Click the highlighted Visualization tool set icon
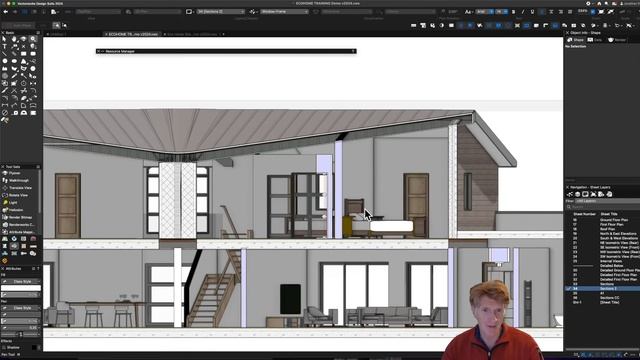This screenshot has height=360, width=640. (14, 246)
